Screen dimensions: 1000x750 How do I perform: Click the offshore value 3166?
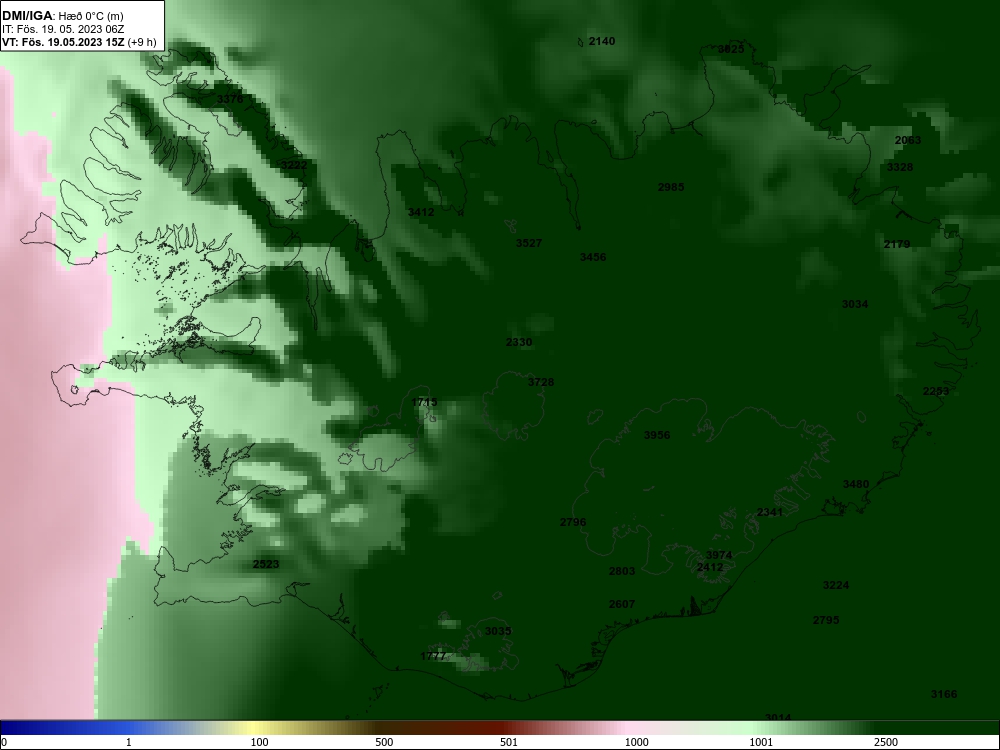tap(943, 695)
